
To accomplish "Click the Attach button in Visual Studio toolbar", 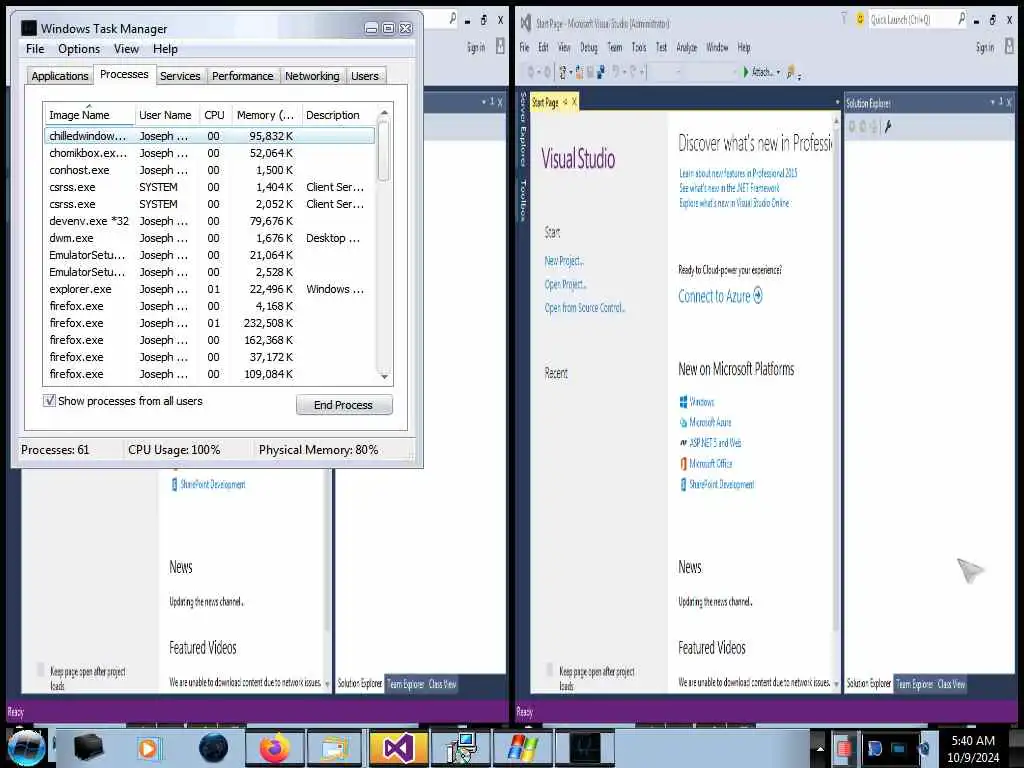I will pos(758,72).
